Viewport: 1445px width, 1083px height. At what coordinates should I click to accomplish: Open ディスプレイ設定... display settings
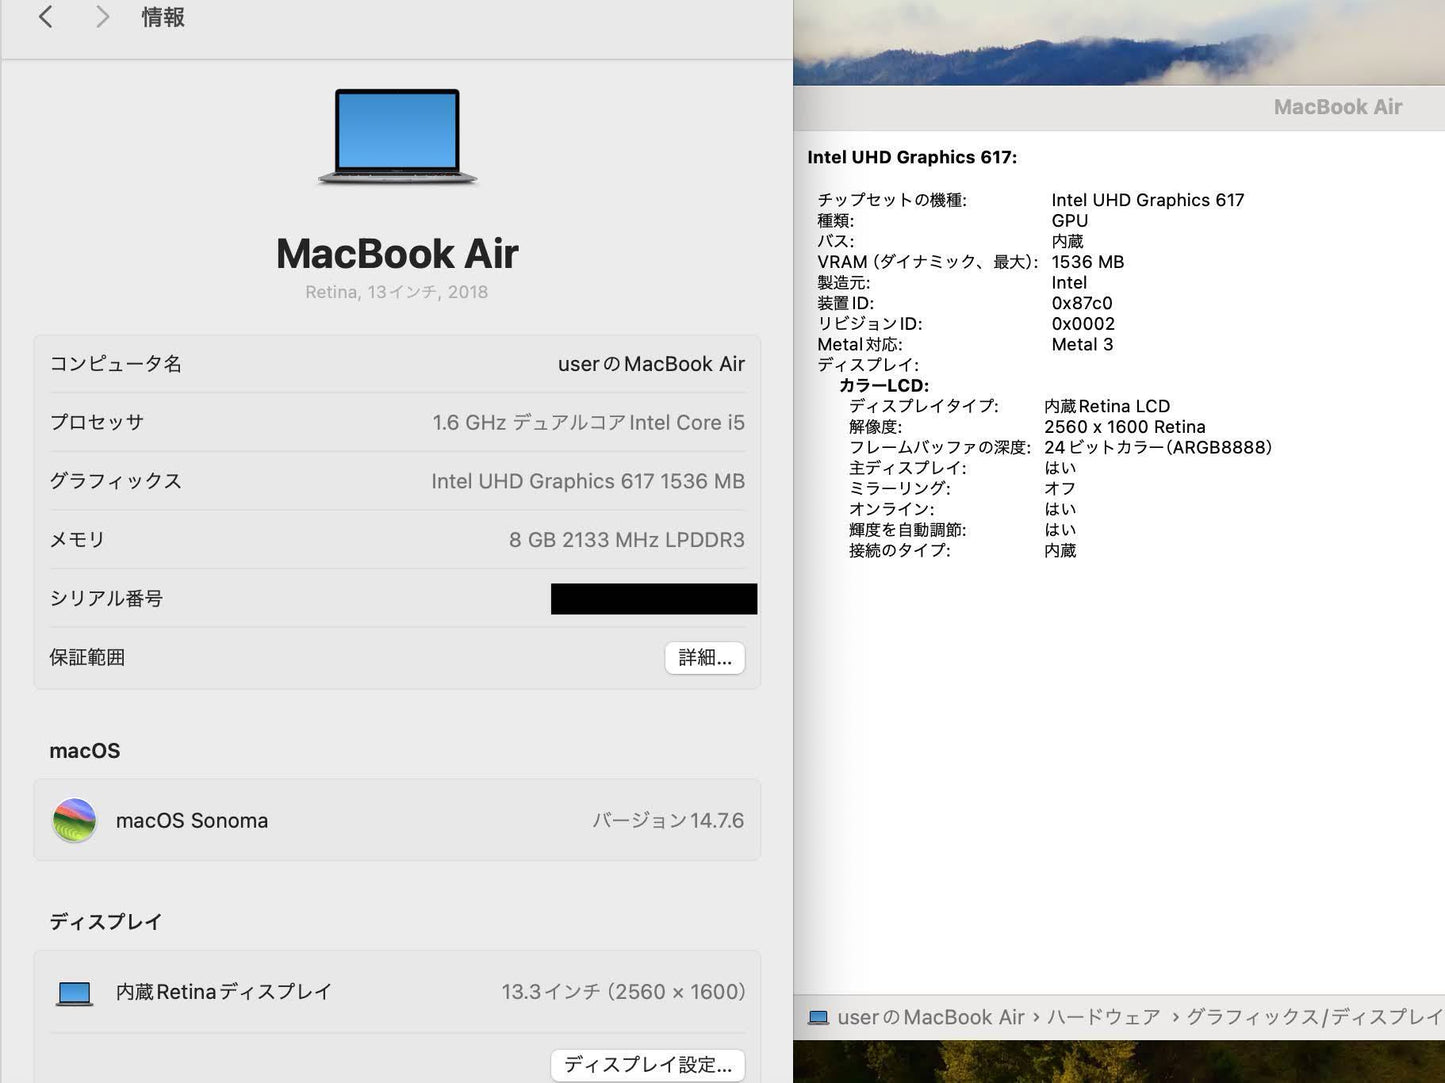coord(647,1065)
